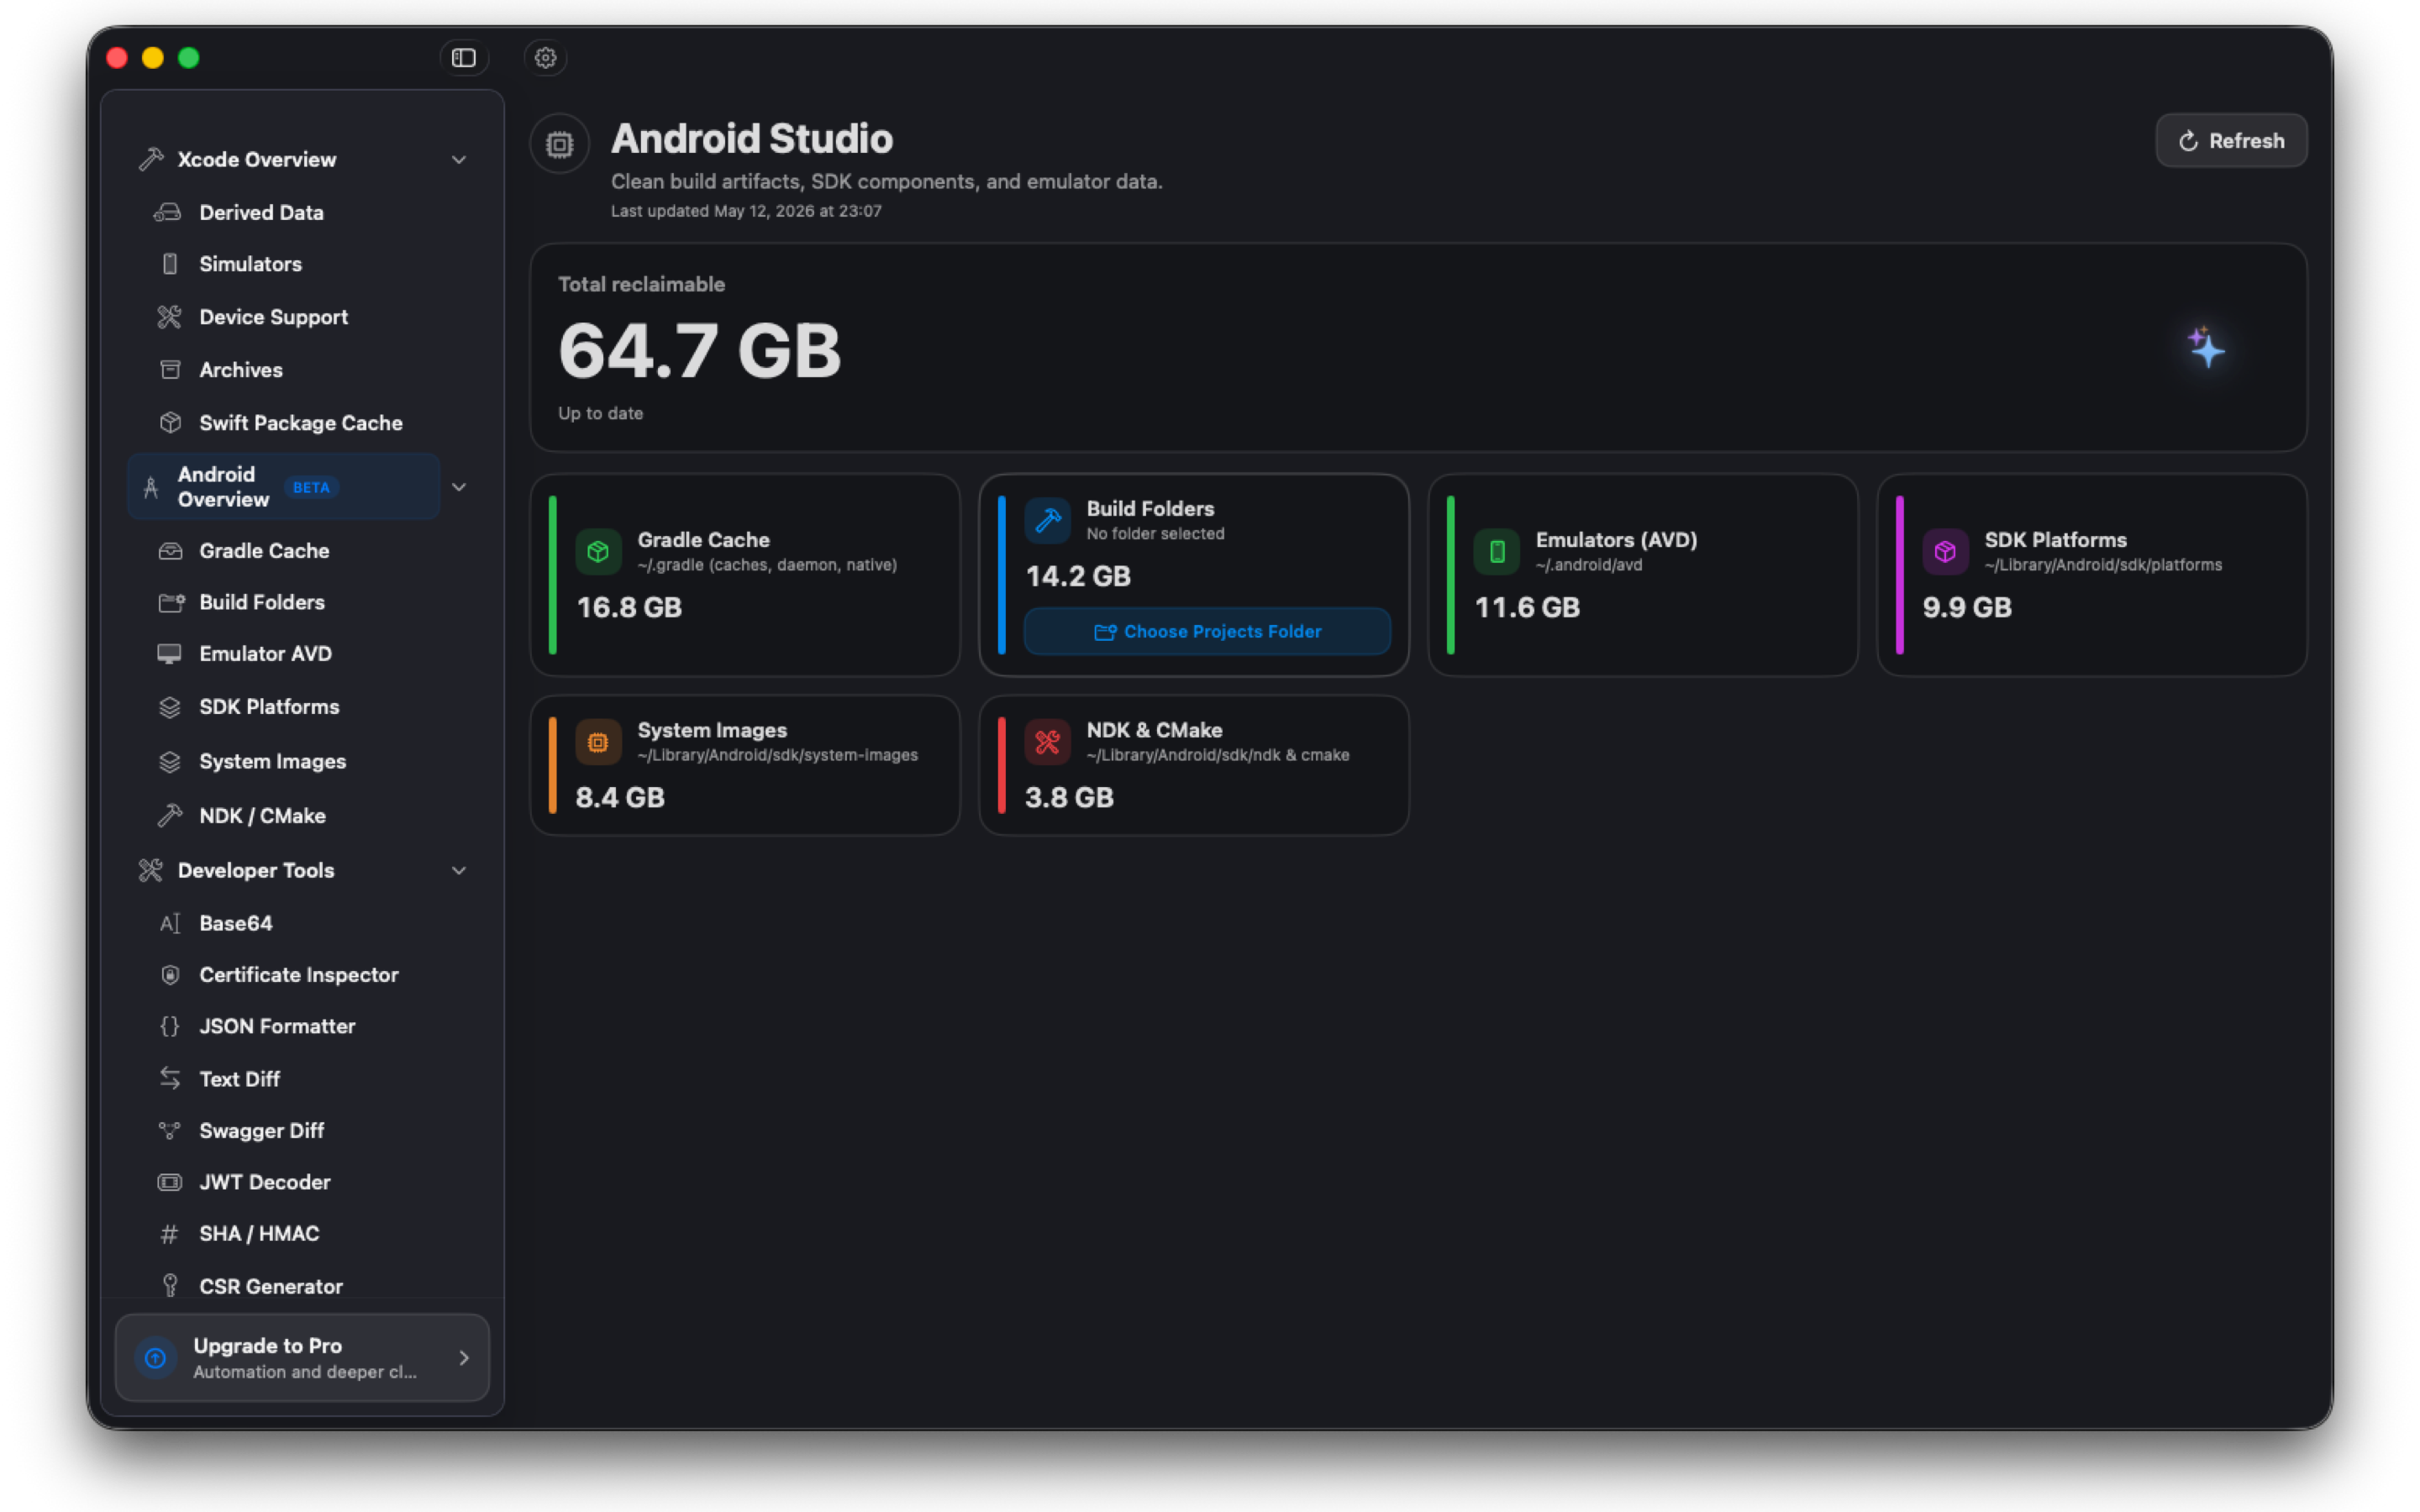The height and width of the screenshot is (1512, 2420).
Task: Click the Emulator AVD monitor icon
Action: pyautogui.click(x=169, y=654)
